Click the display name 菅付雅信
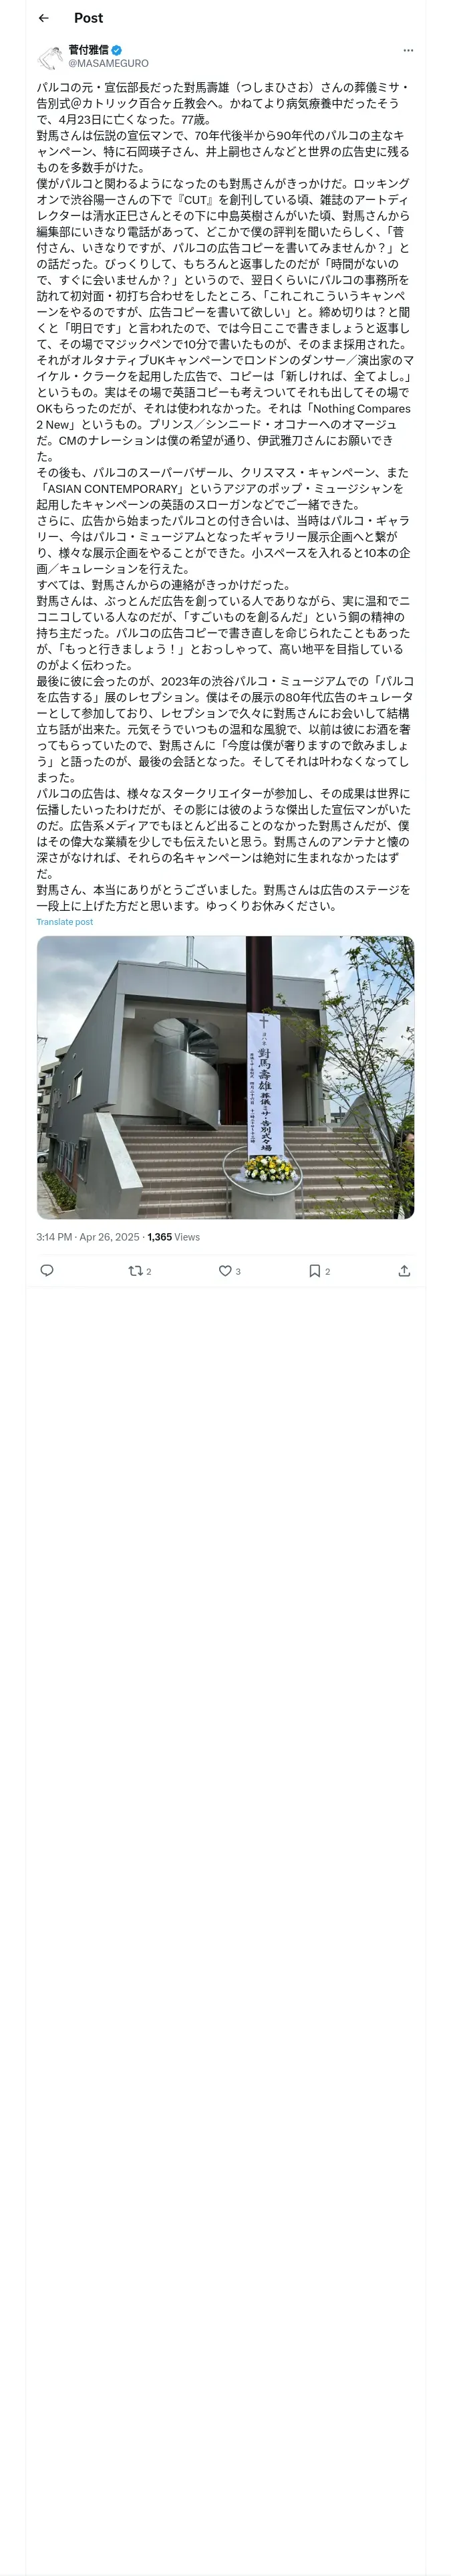 click(89, 50)
